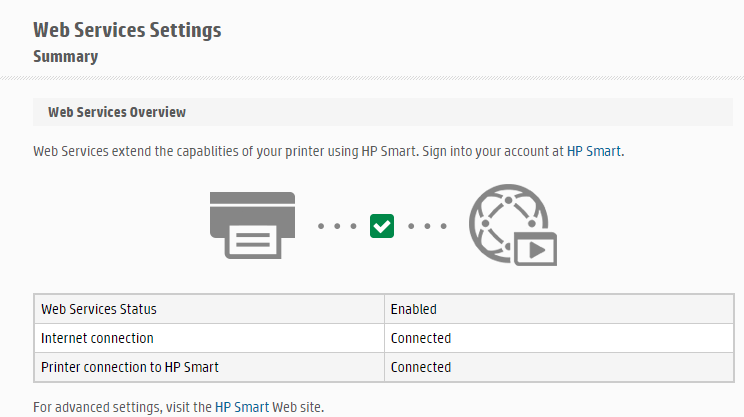744x417 pixels.
Task: Click the gray printer icon
Action: tap(252, 225)
